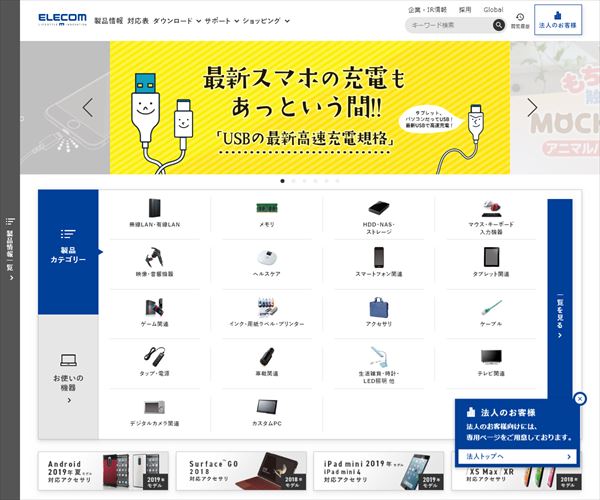The image size is (600, 500).
Task: Select the お使いの機器 tab
Action: pos(68,377)
